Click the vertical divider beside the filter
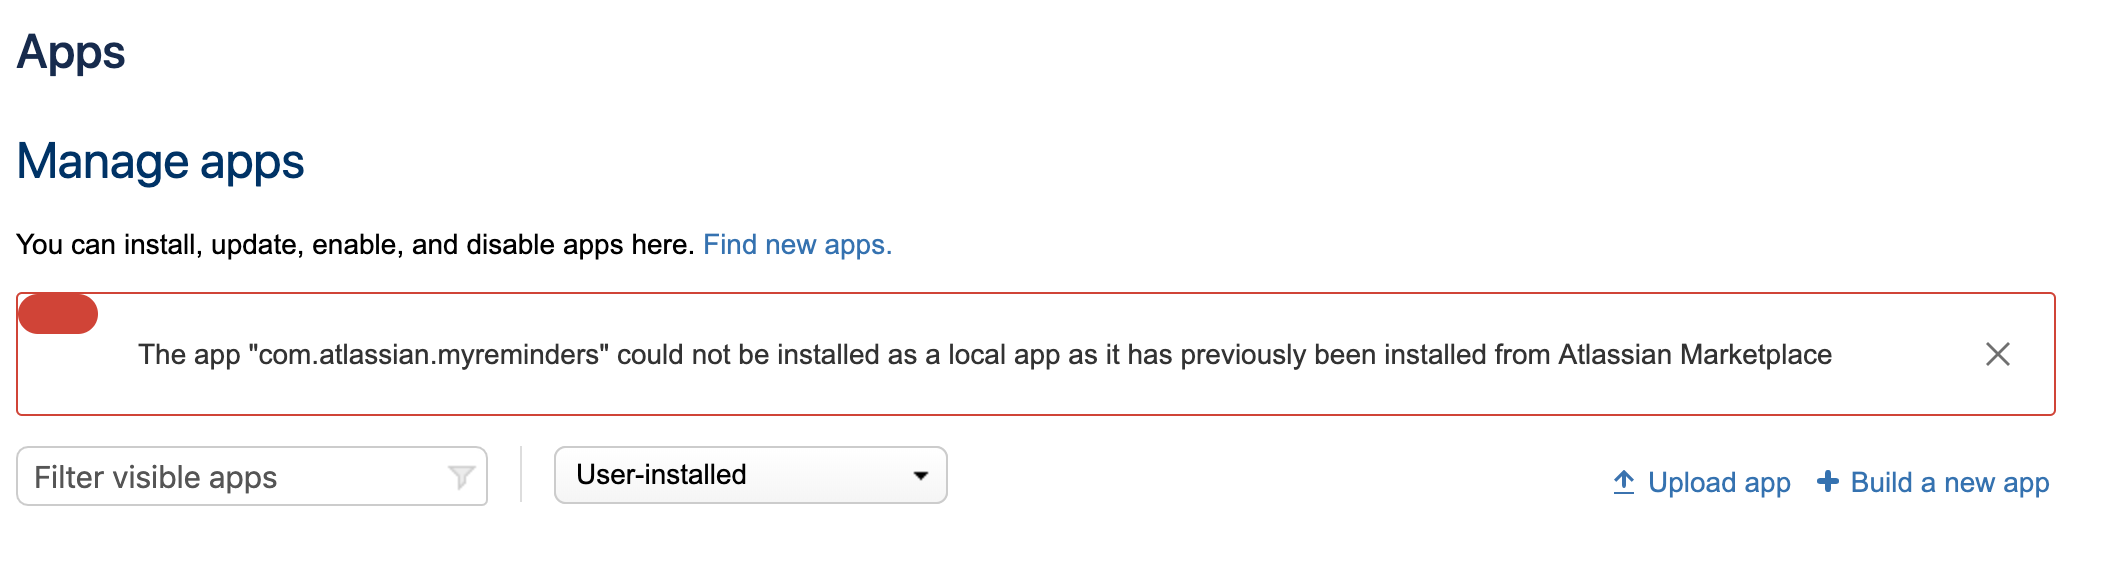This screenshot has width=2108, height=570. 521,474
